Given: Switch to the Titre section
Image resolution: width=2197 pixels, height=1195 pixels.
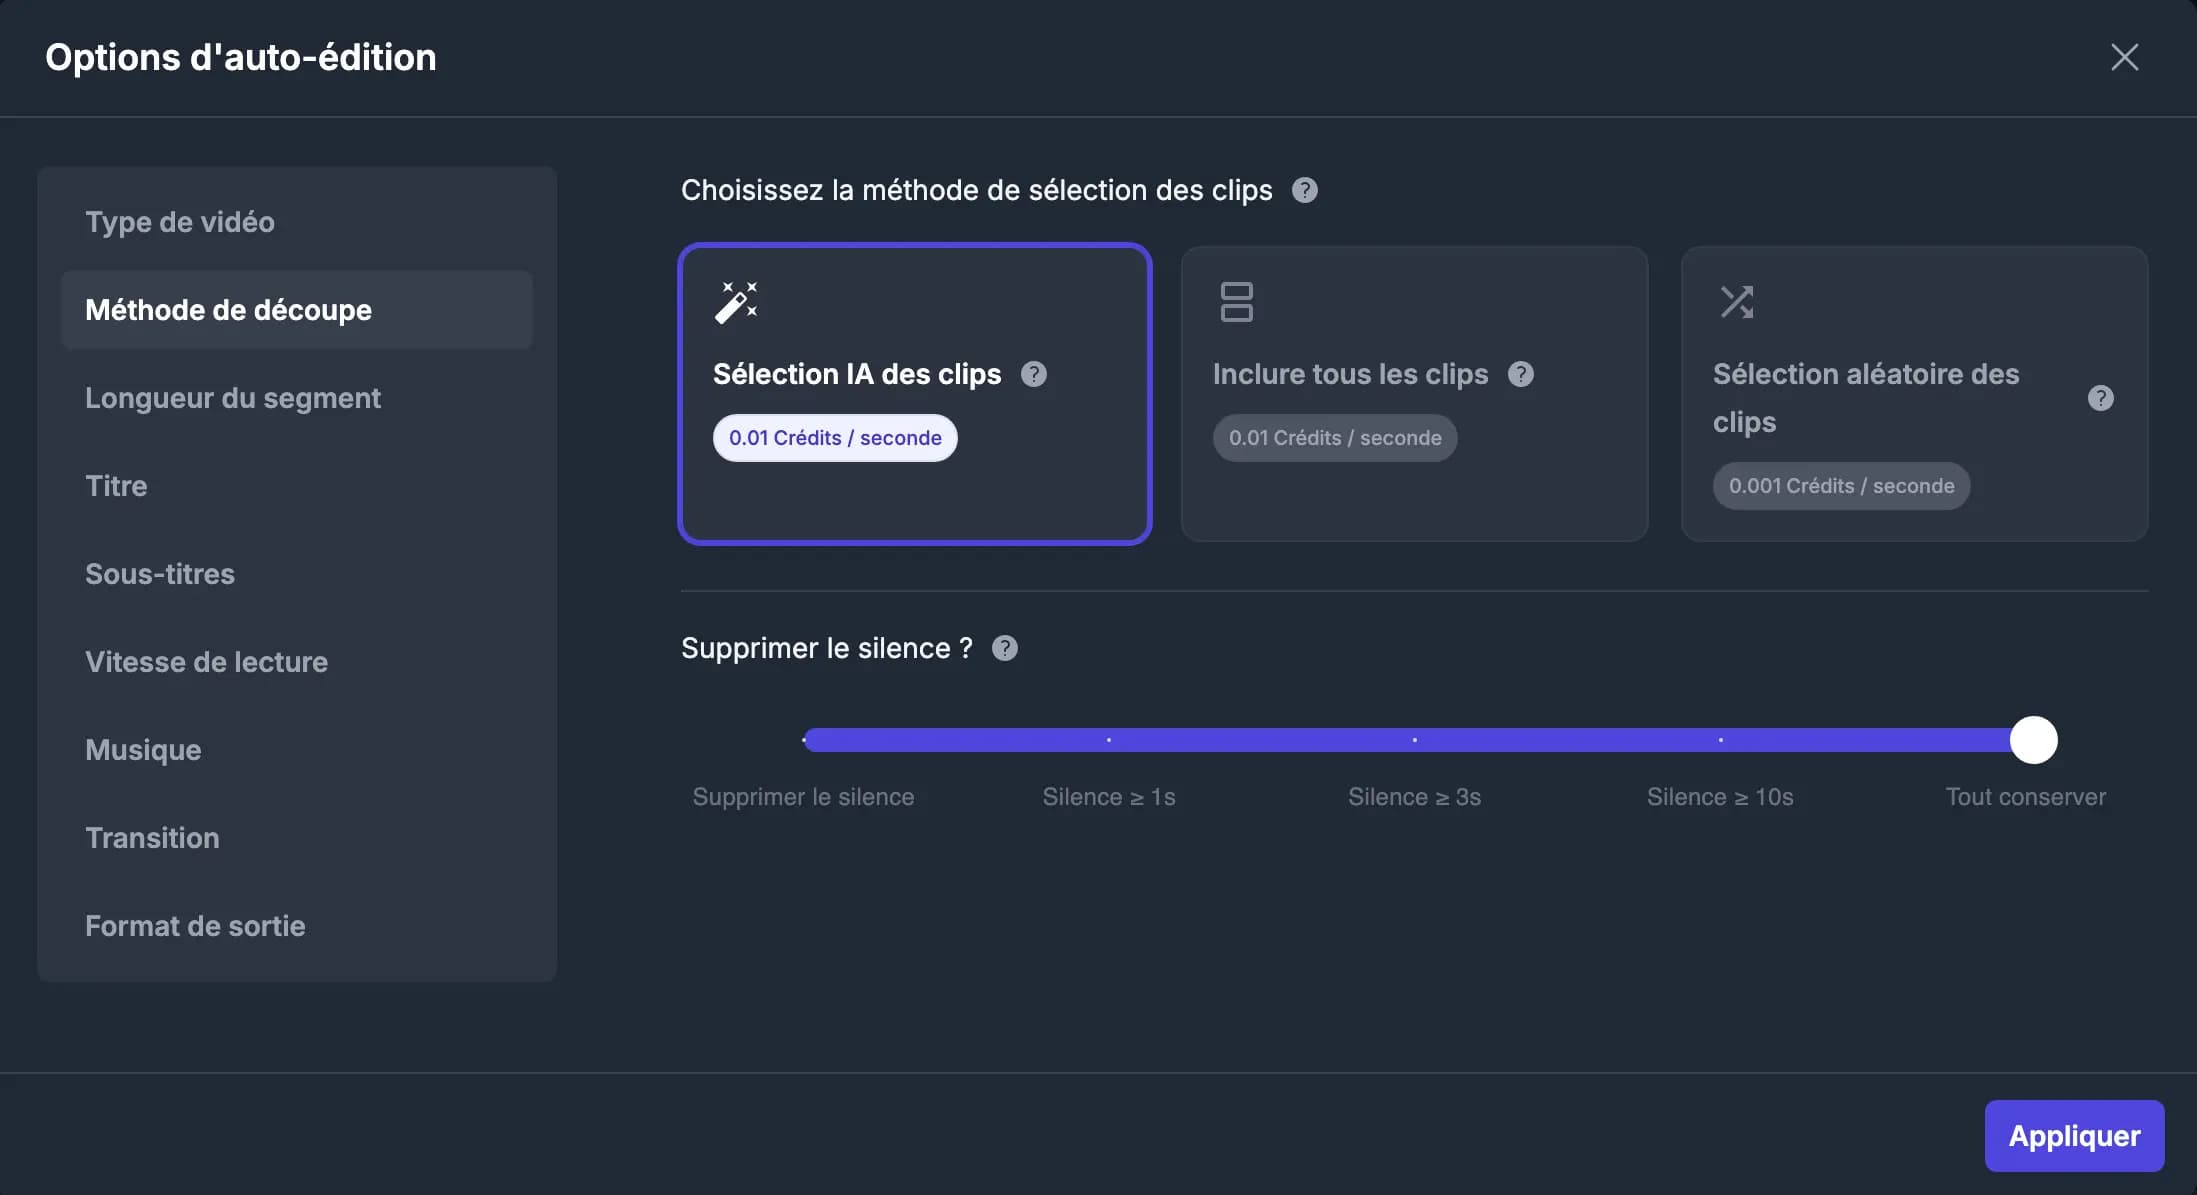Looking at the screenshot, I should (116, 486).
